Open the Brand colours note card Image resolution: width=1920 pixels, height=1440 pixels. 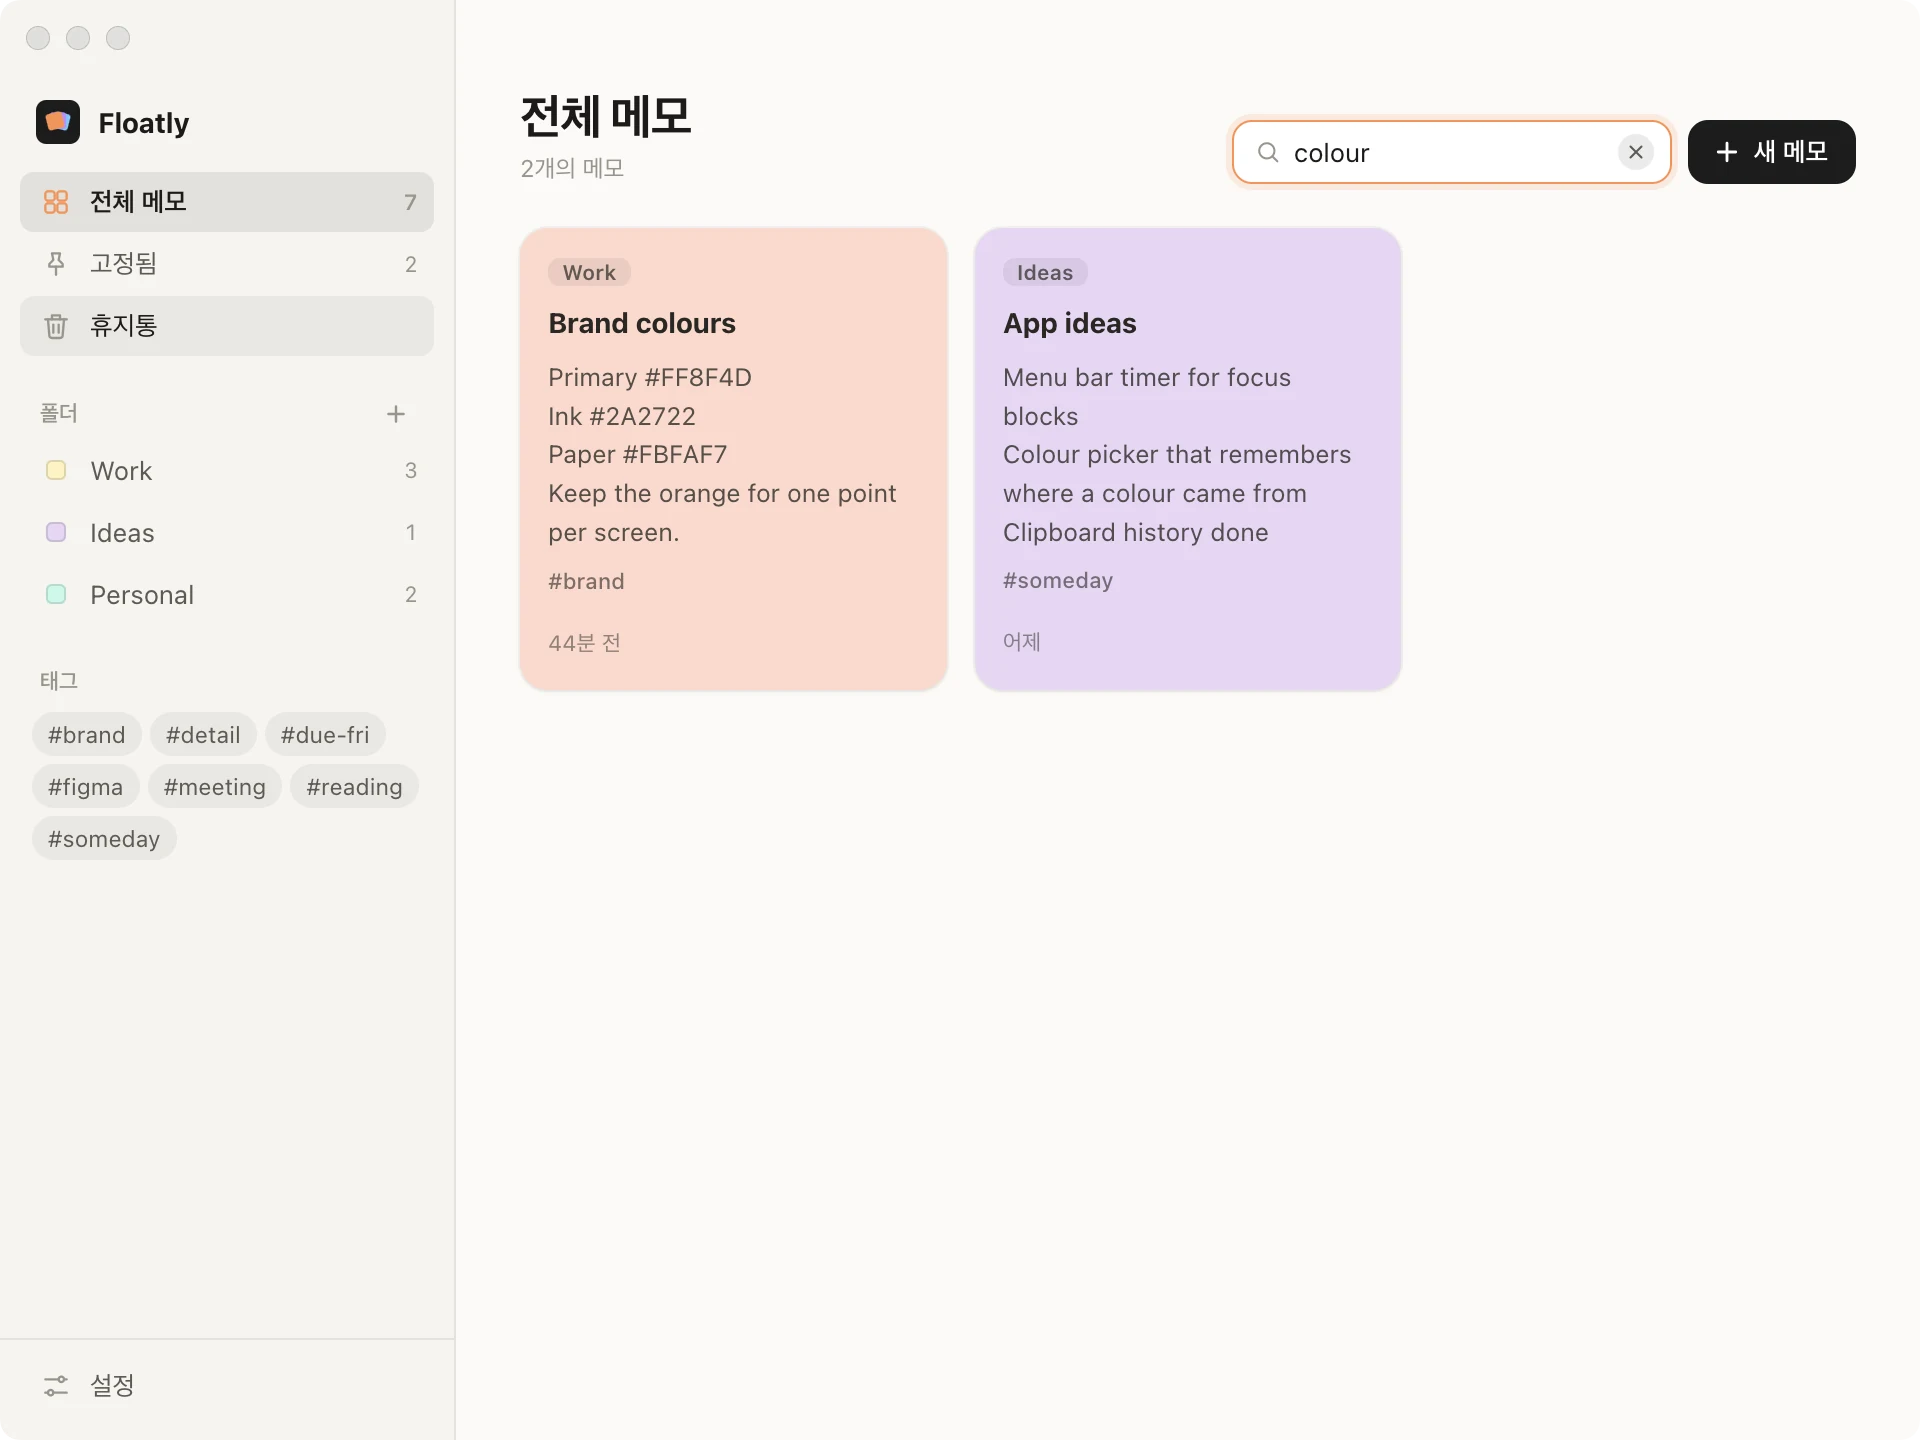tap(733, 459)
